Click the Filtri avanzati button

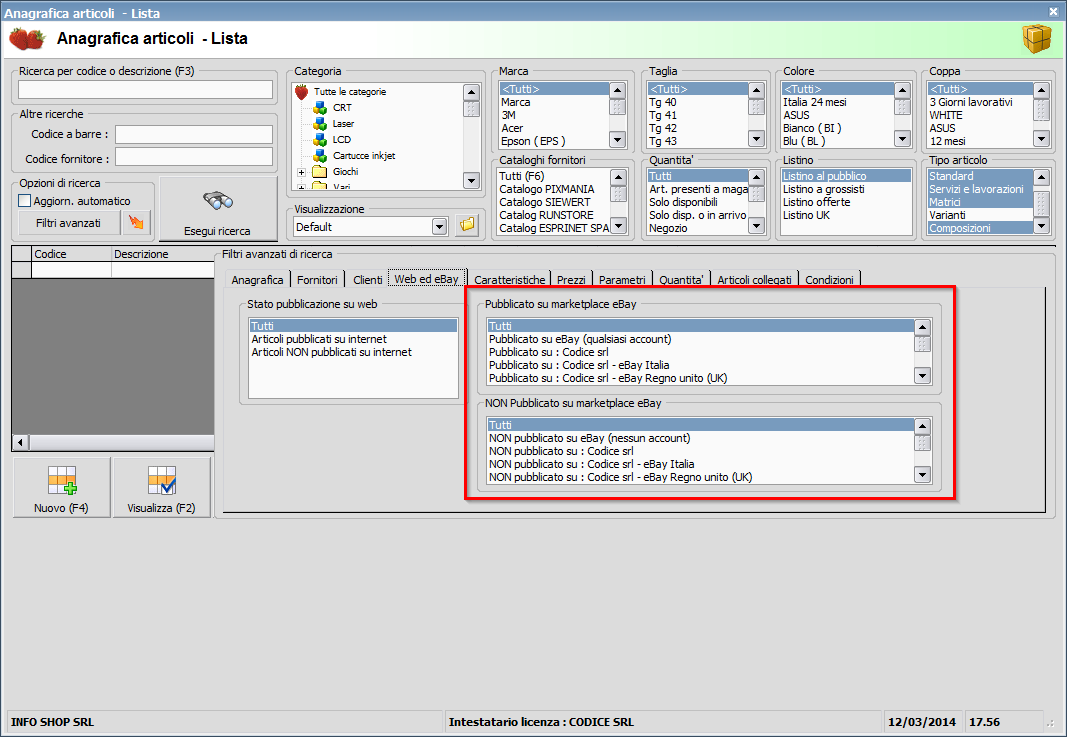click(68, 223)
